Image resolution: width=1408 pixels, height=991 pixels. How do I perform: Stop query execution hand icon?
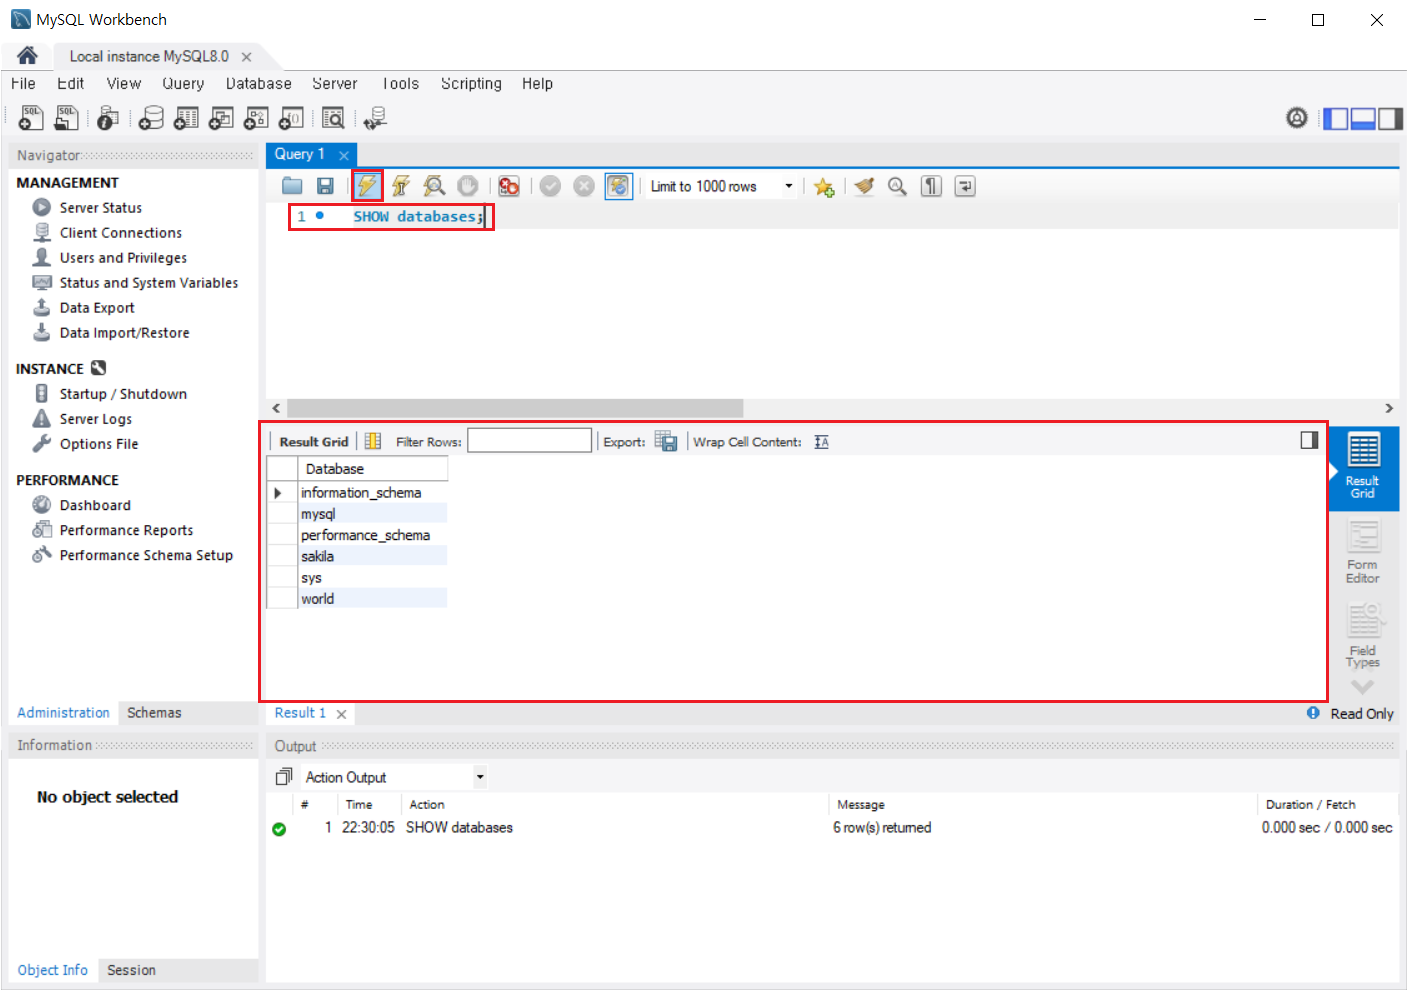tap(467, 186)
